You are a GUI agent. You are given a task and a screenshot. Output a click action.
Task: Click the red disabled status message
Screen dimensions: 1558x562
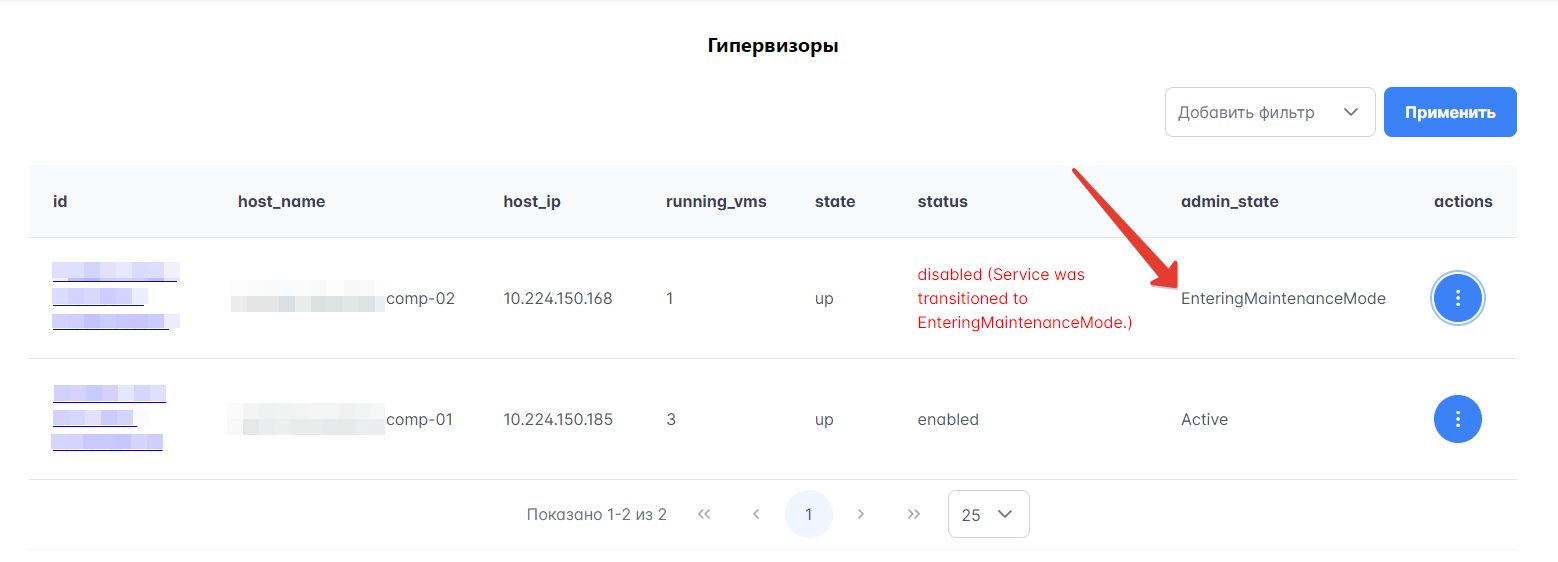click(1024, 298)
